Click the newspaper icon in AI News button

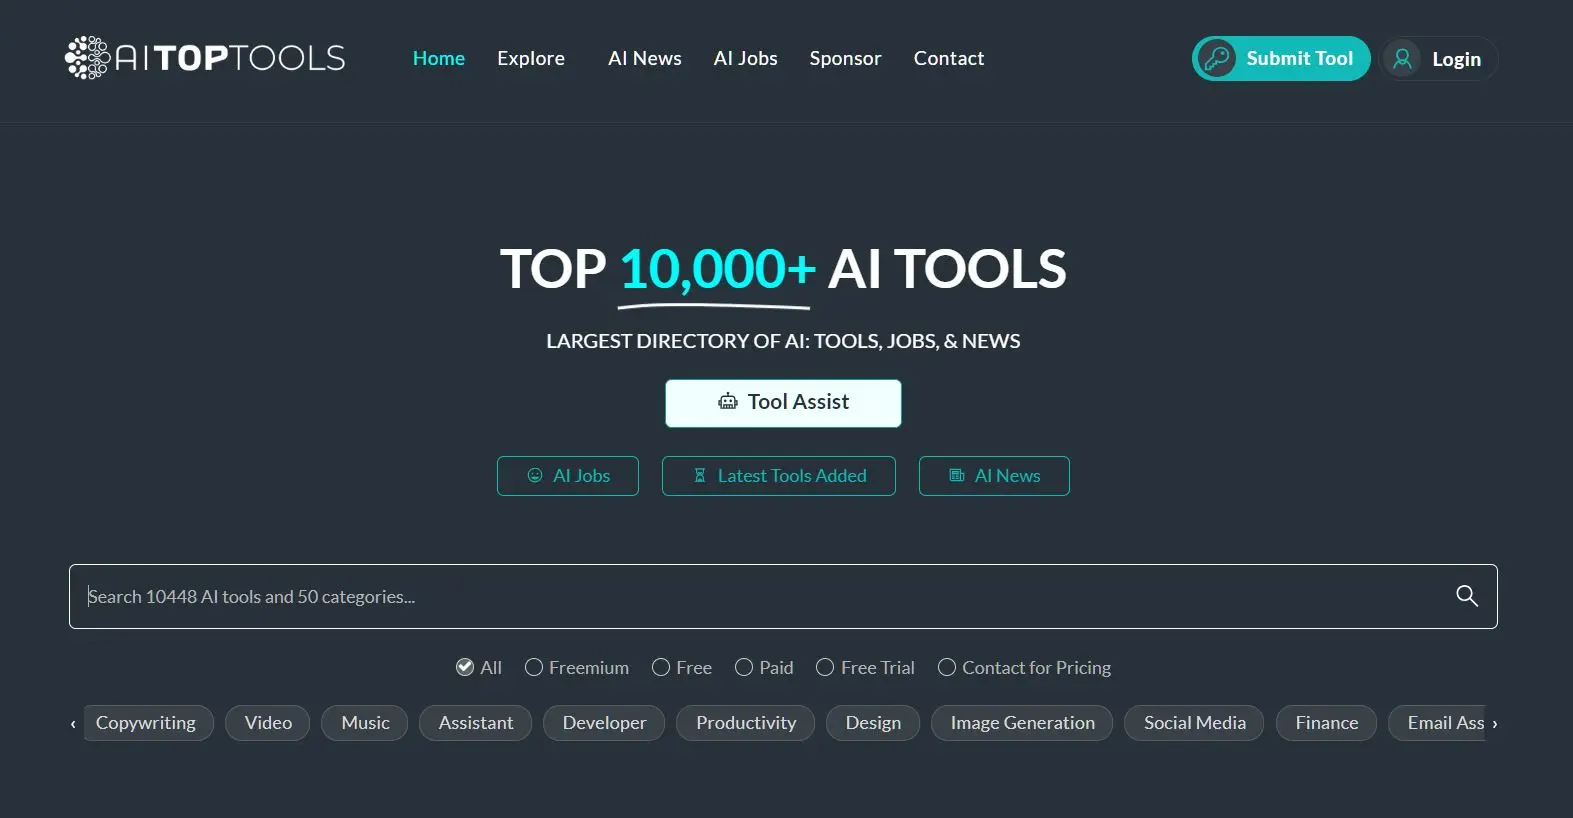click(957, 475)
